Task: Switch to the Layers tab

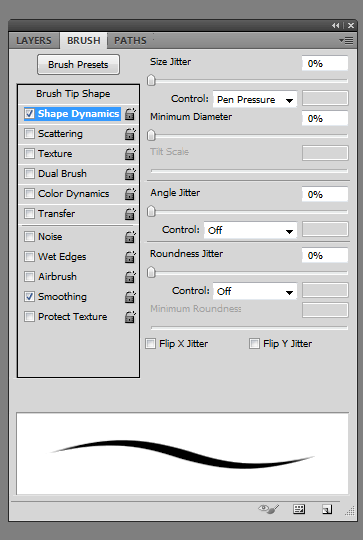Action: [34, 41]
